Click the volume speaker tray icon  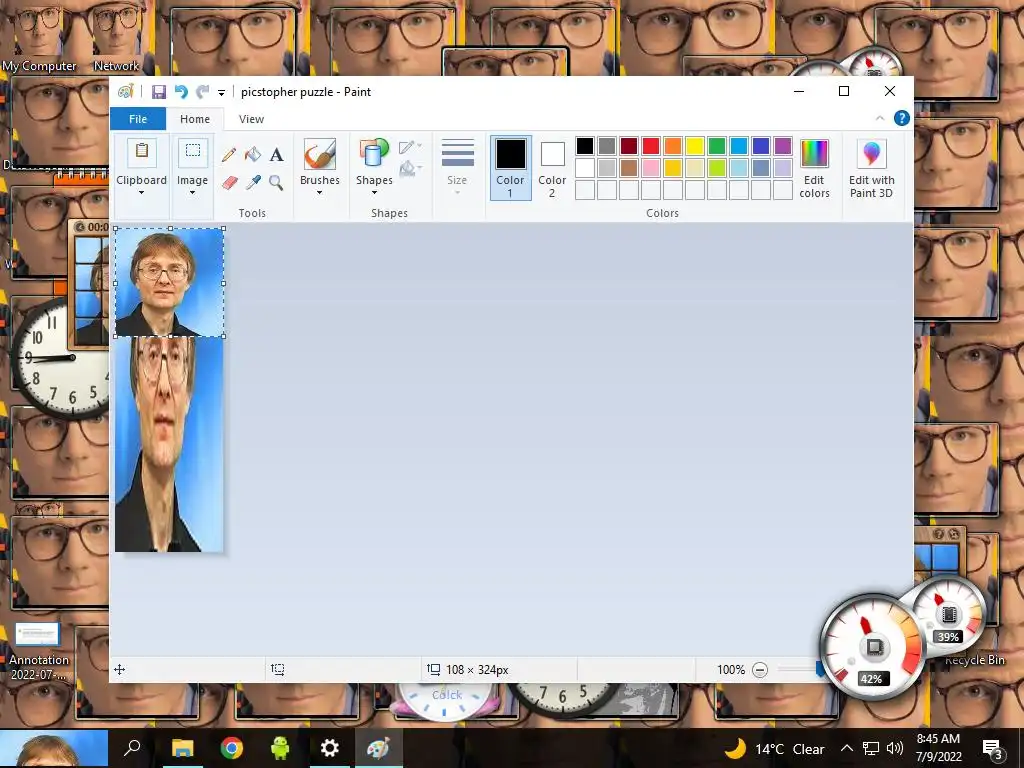(x=895, y=748)
